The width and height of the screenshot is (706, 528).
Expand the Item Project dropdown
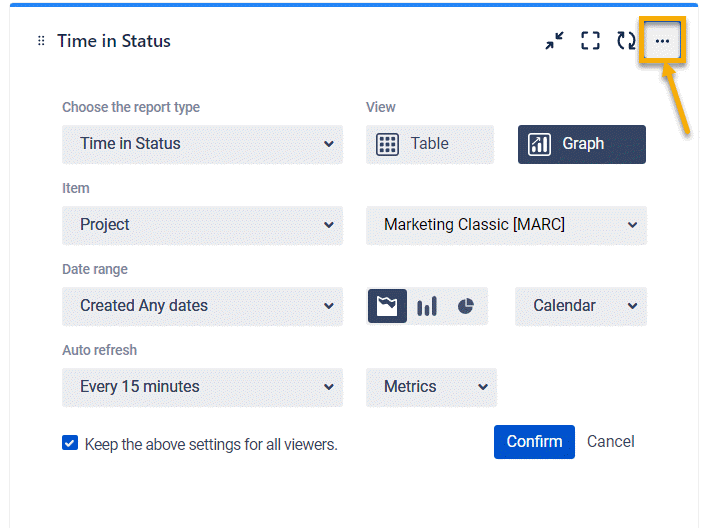pos(202,225)
